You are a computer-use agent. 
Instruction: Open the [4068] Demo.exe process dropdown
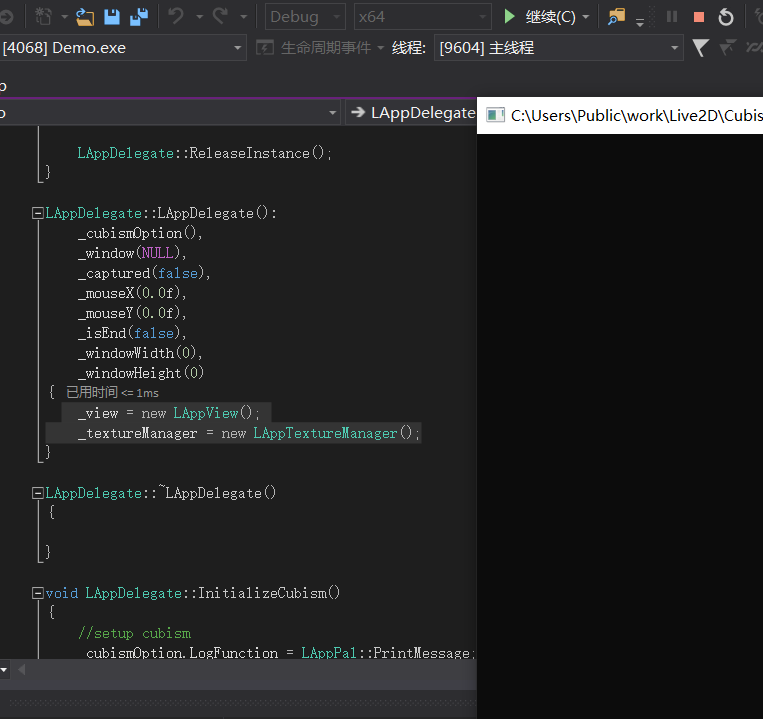tap(122, 48)
